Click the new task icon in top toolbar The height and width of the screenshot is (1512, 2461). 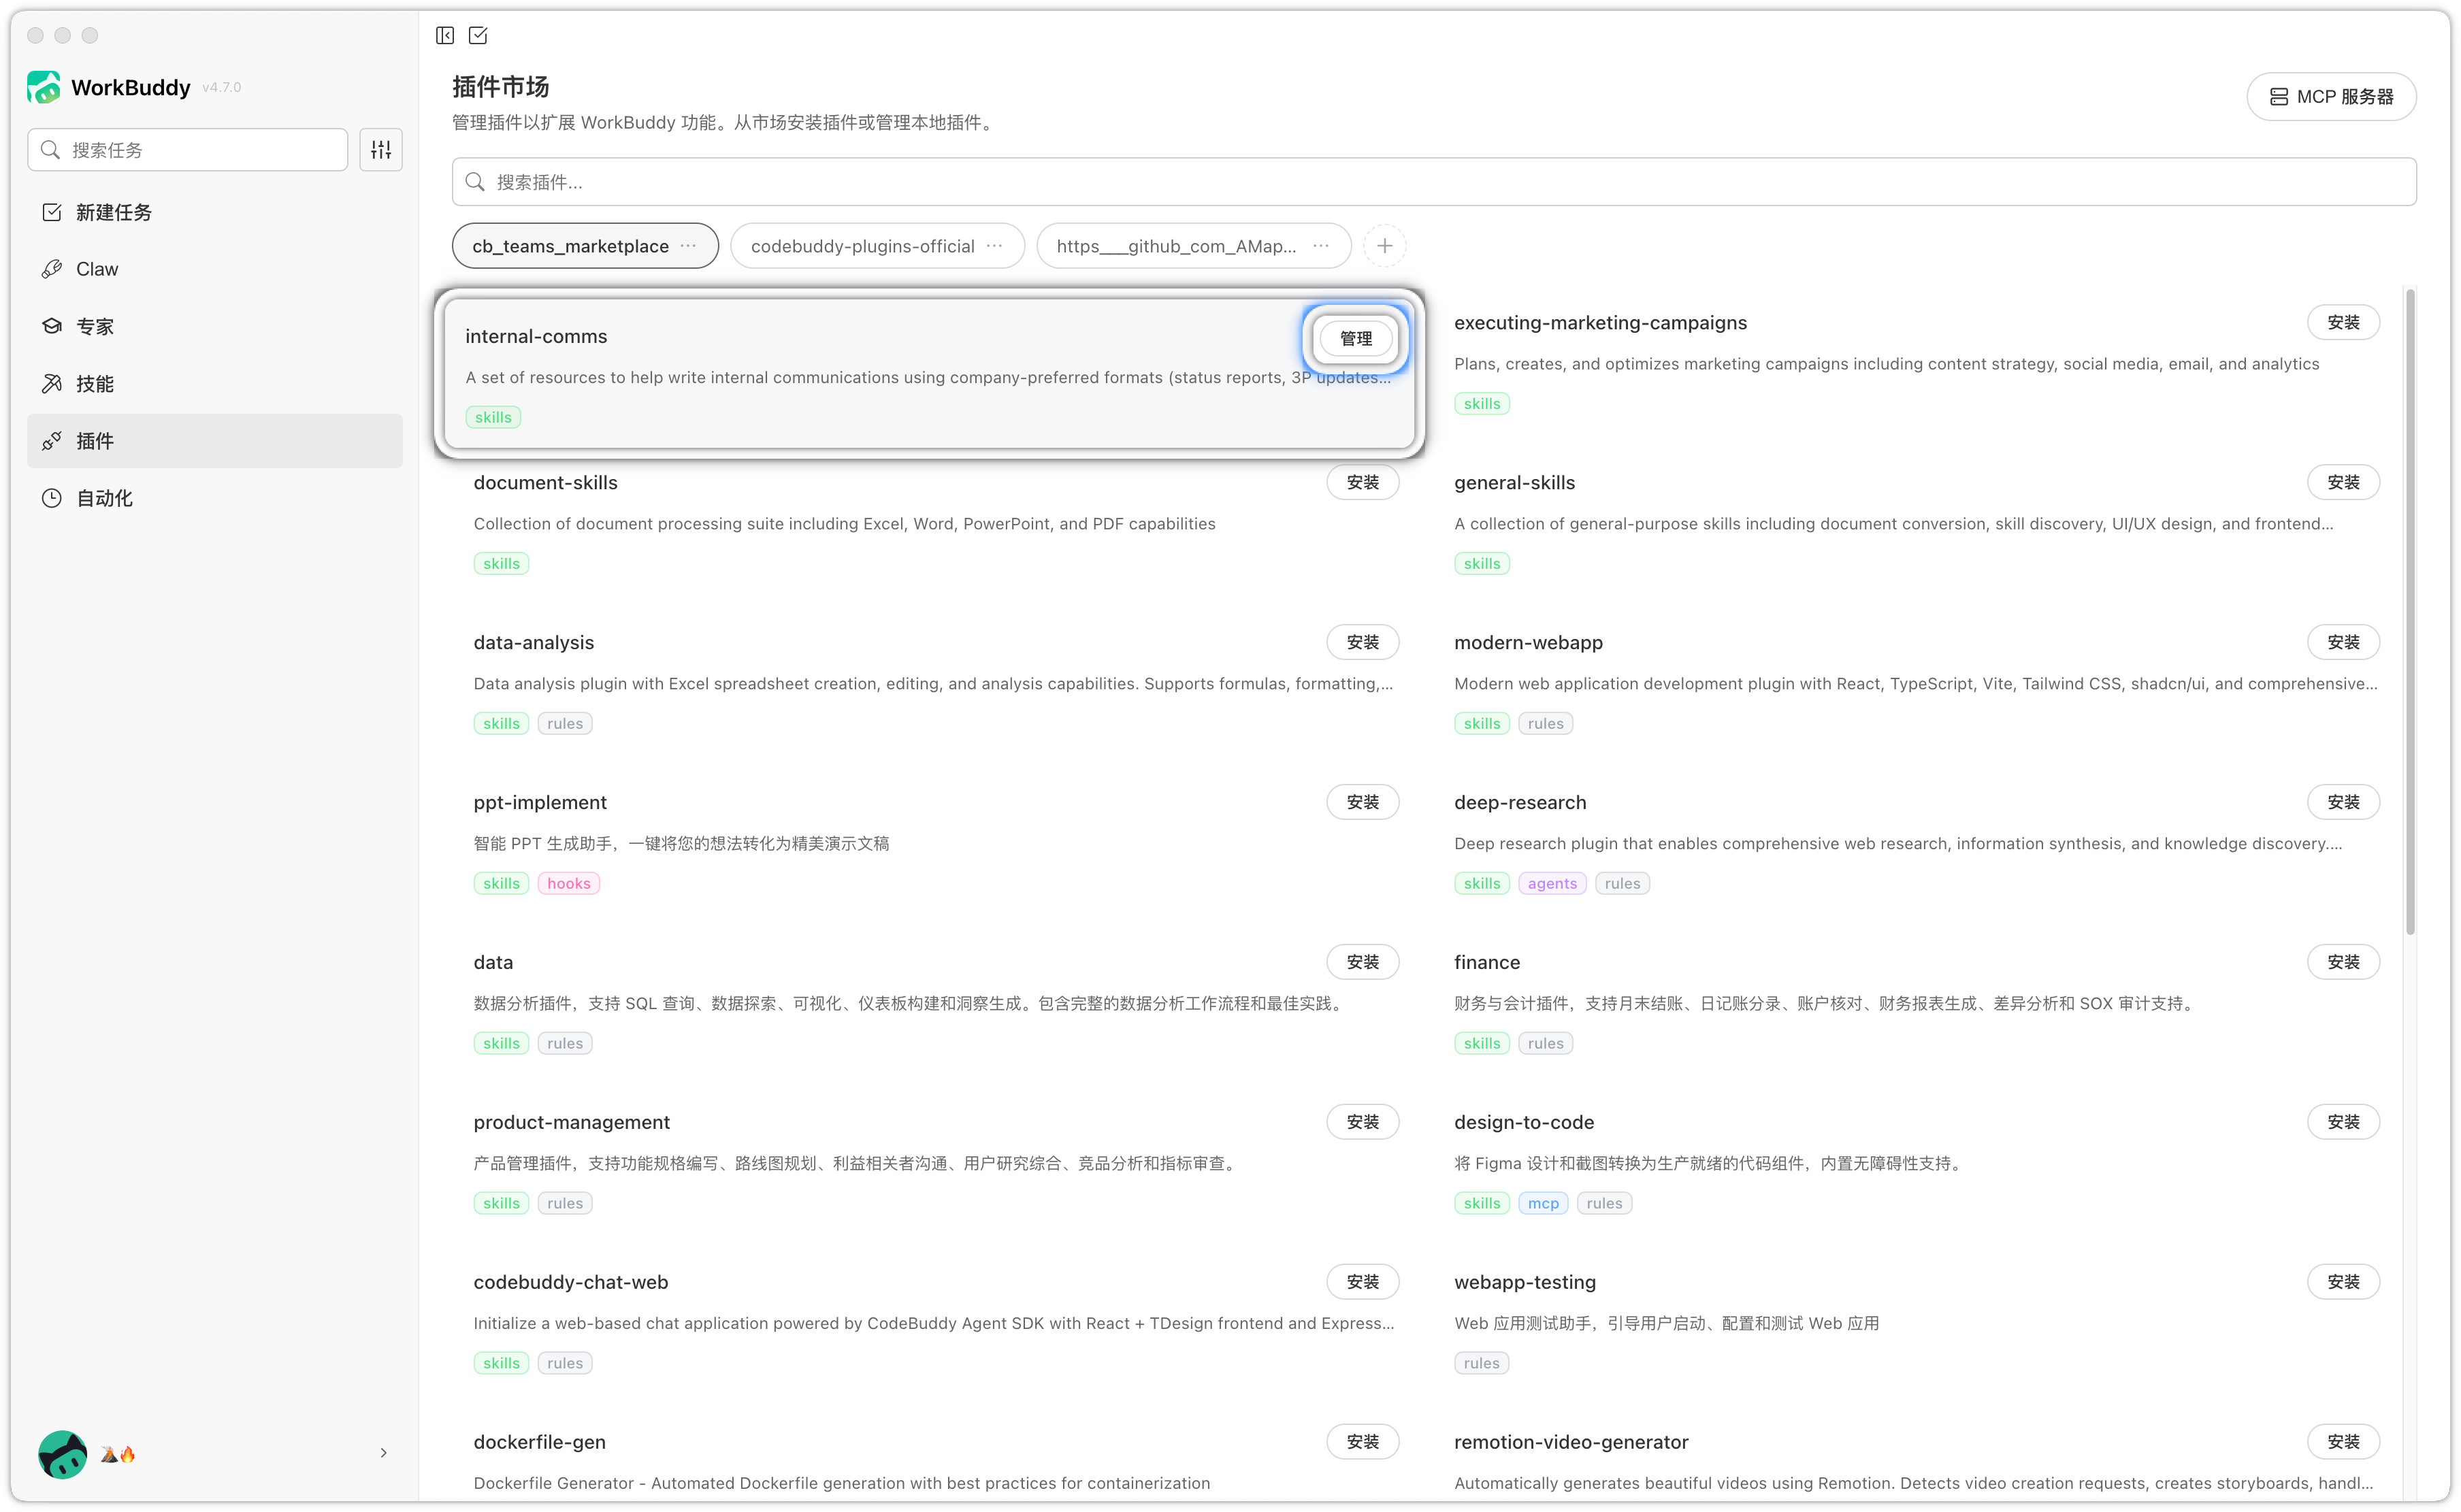point(478,36)
